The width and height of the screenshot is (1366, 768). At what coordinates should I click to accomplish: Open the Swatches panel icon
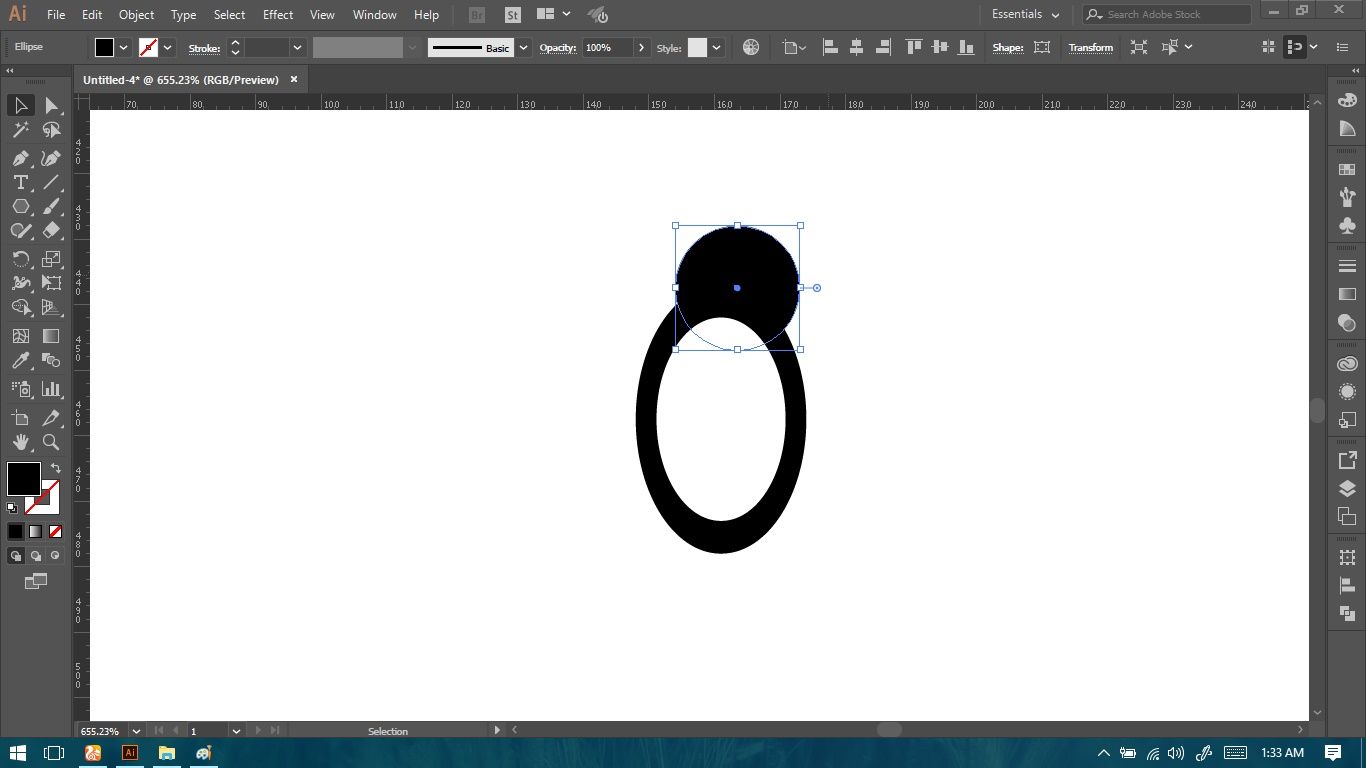pyautogui.click(x=1347, y=170)
